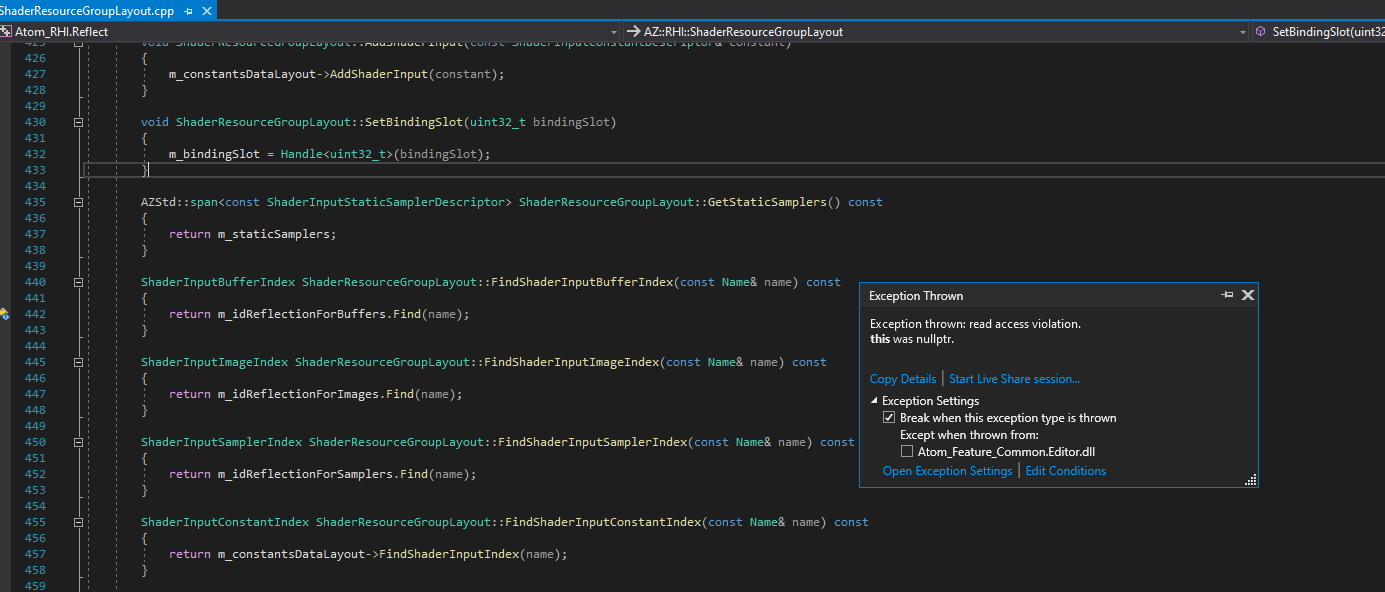This screenshot has height=592, width=1385.
Task: Open the Atom_RHI.Reflect project dropdown
Action: click(x=612, y=31)
